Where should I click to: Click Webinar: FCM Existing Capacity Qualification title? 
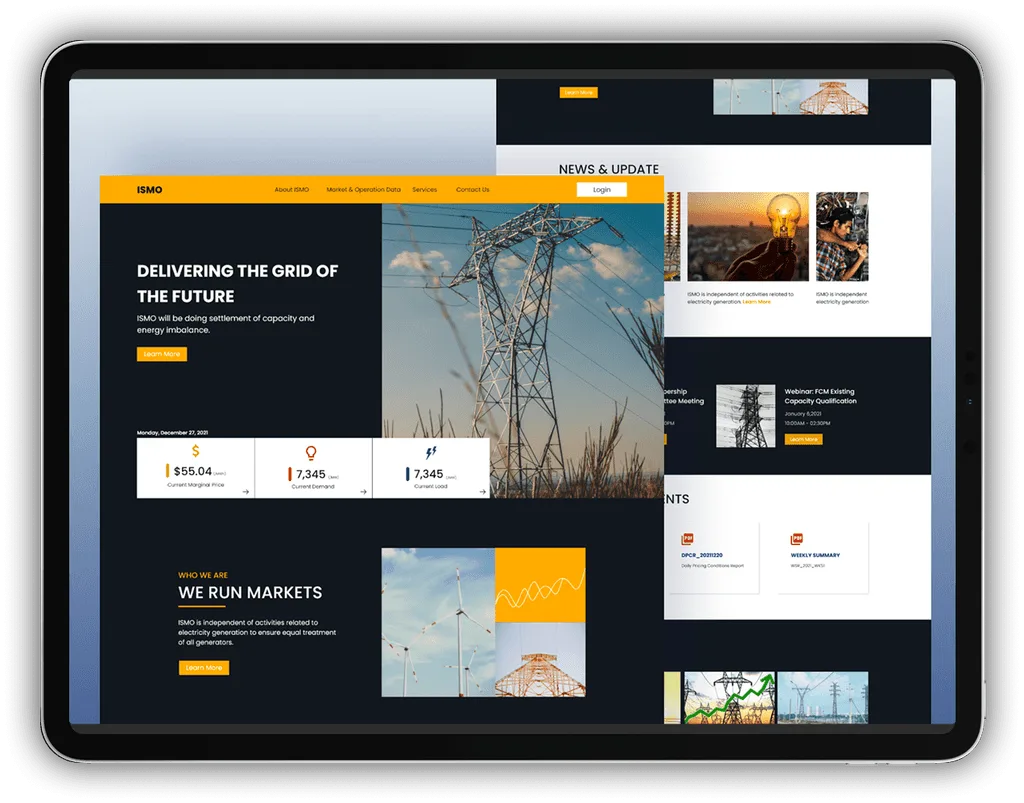click(x=820, y=396)
